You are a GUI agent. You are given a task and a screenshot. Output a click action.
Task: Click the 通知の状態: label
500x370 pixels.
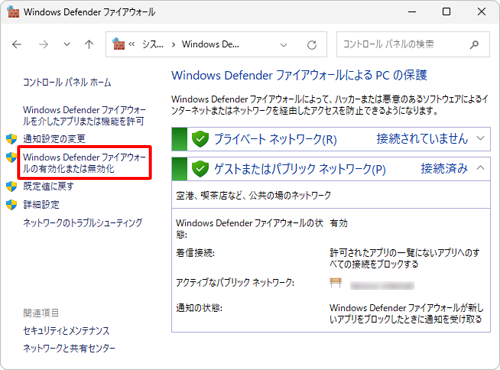click(x=199, y=308)
